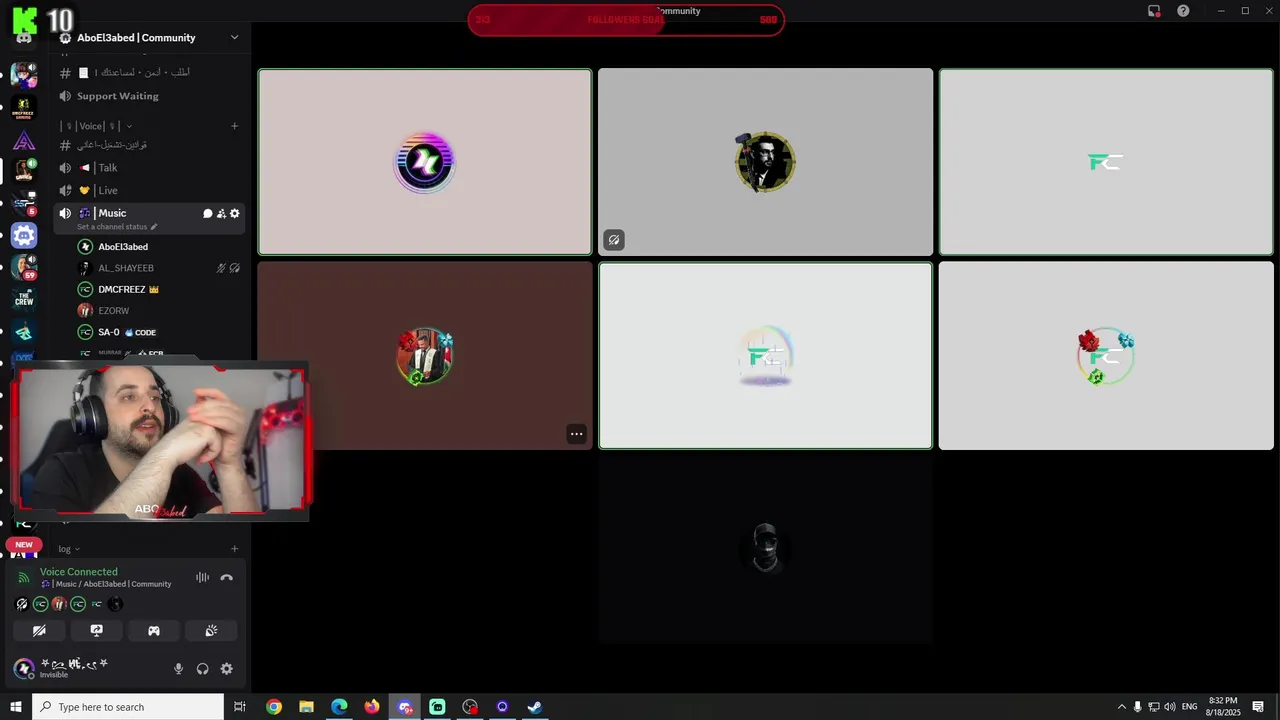This screenshot has width=1280, height=720.
Task: Select the top-right FC logo participant tile
Action: click(x=1106, y=162)
